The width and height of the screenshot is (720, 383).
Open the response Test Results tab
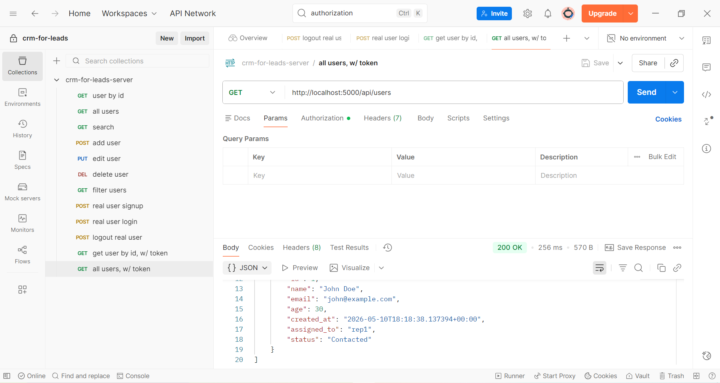point(349,248)
